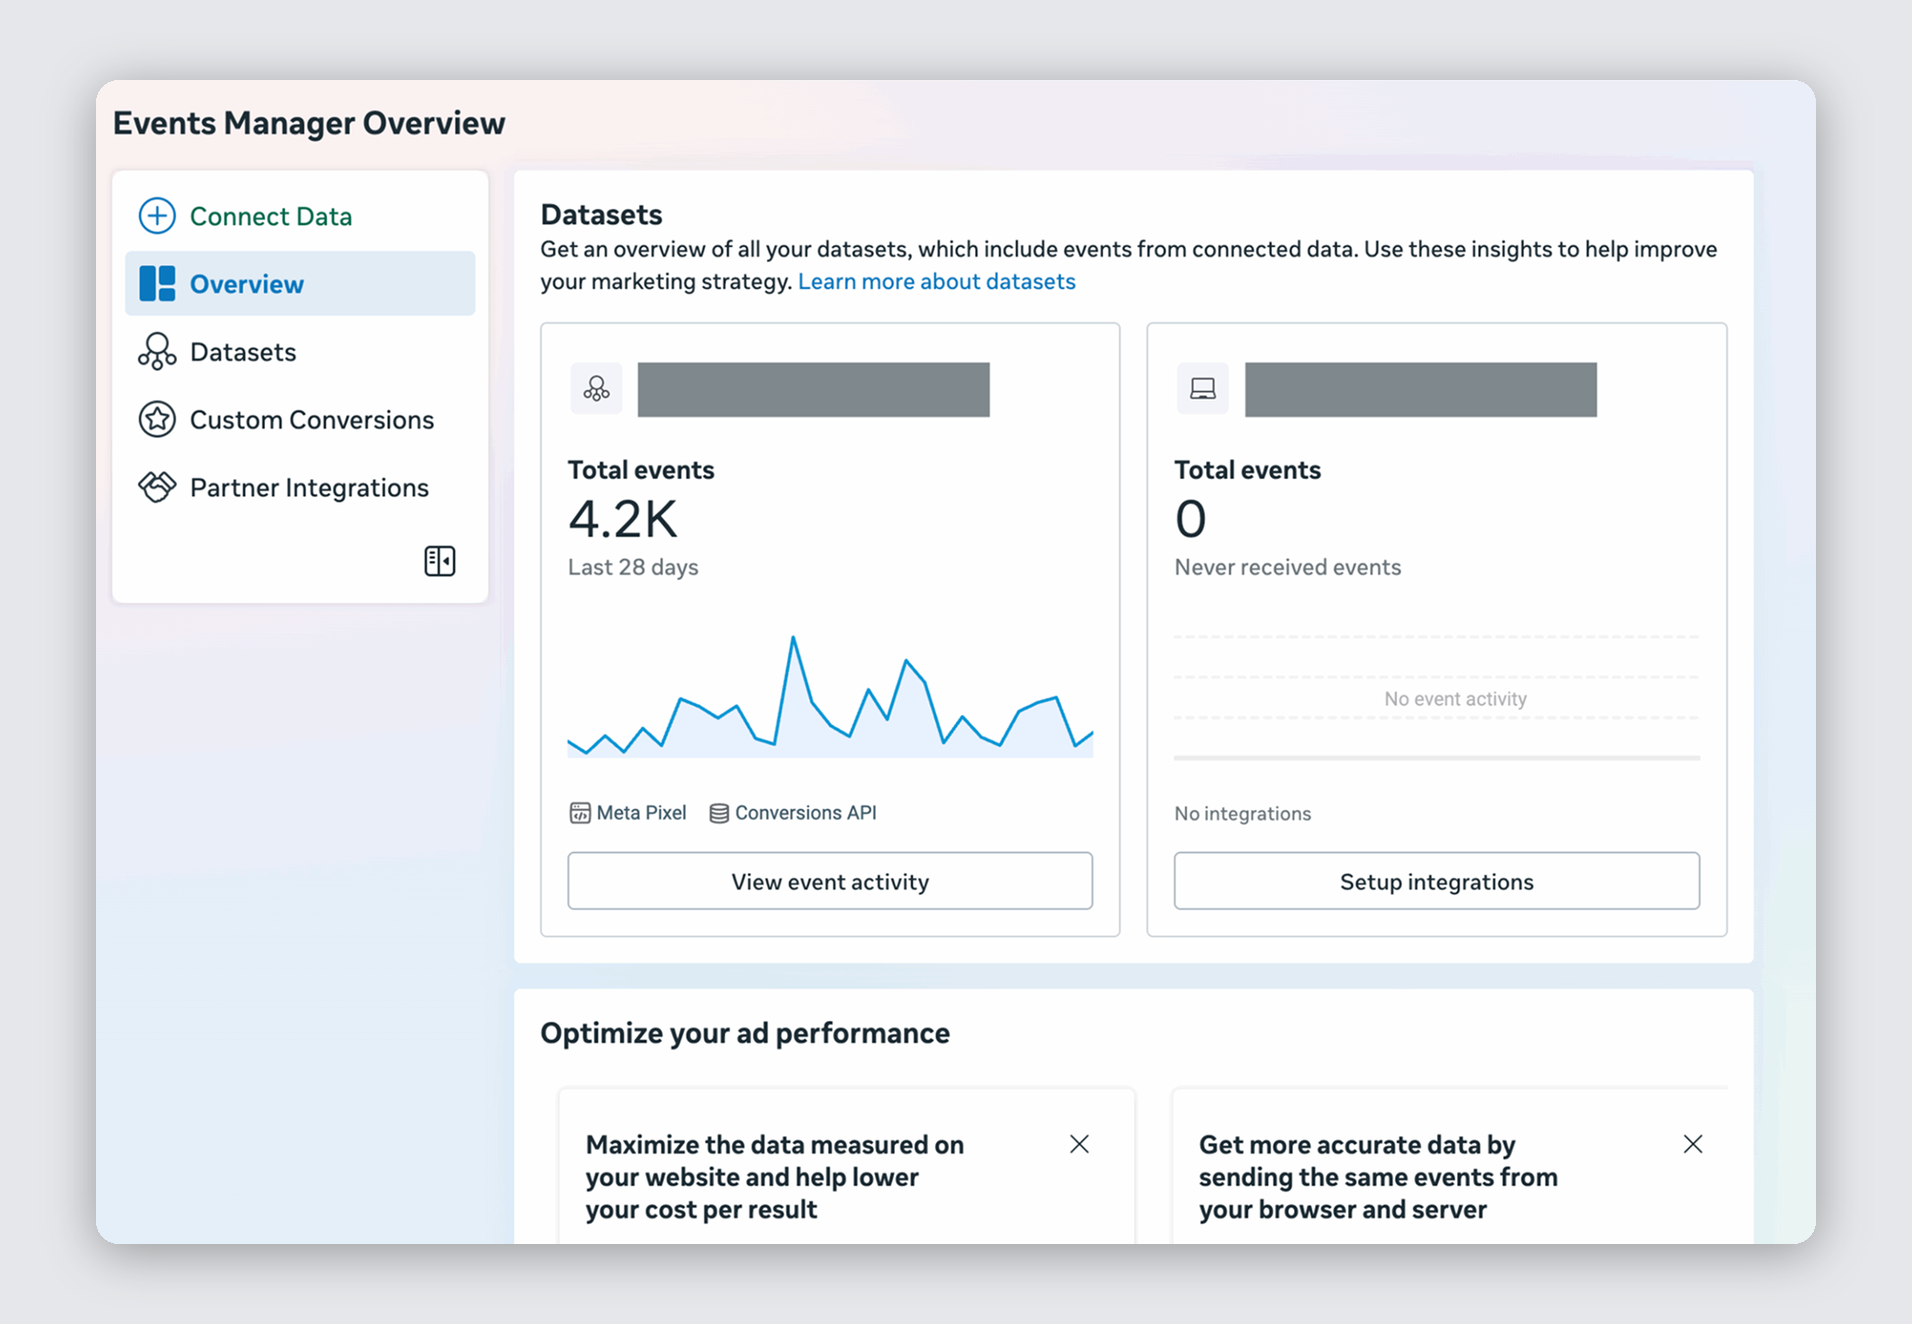1912x1324 pixels.
Task: Open Partner Integrations section
Action: [x=300, y=487]
